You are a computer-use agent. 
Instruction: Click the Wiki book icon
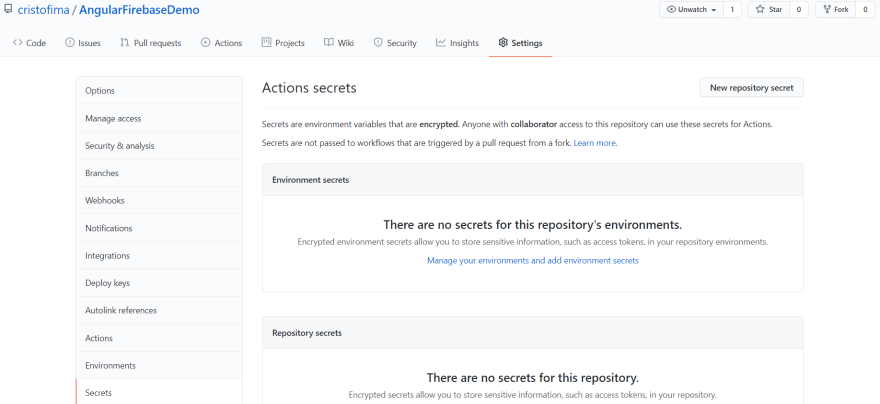[329, 43]
